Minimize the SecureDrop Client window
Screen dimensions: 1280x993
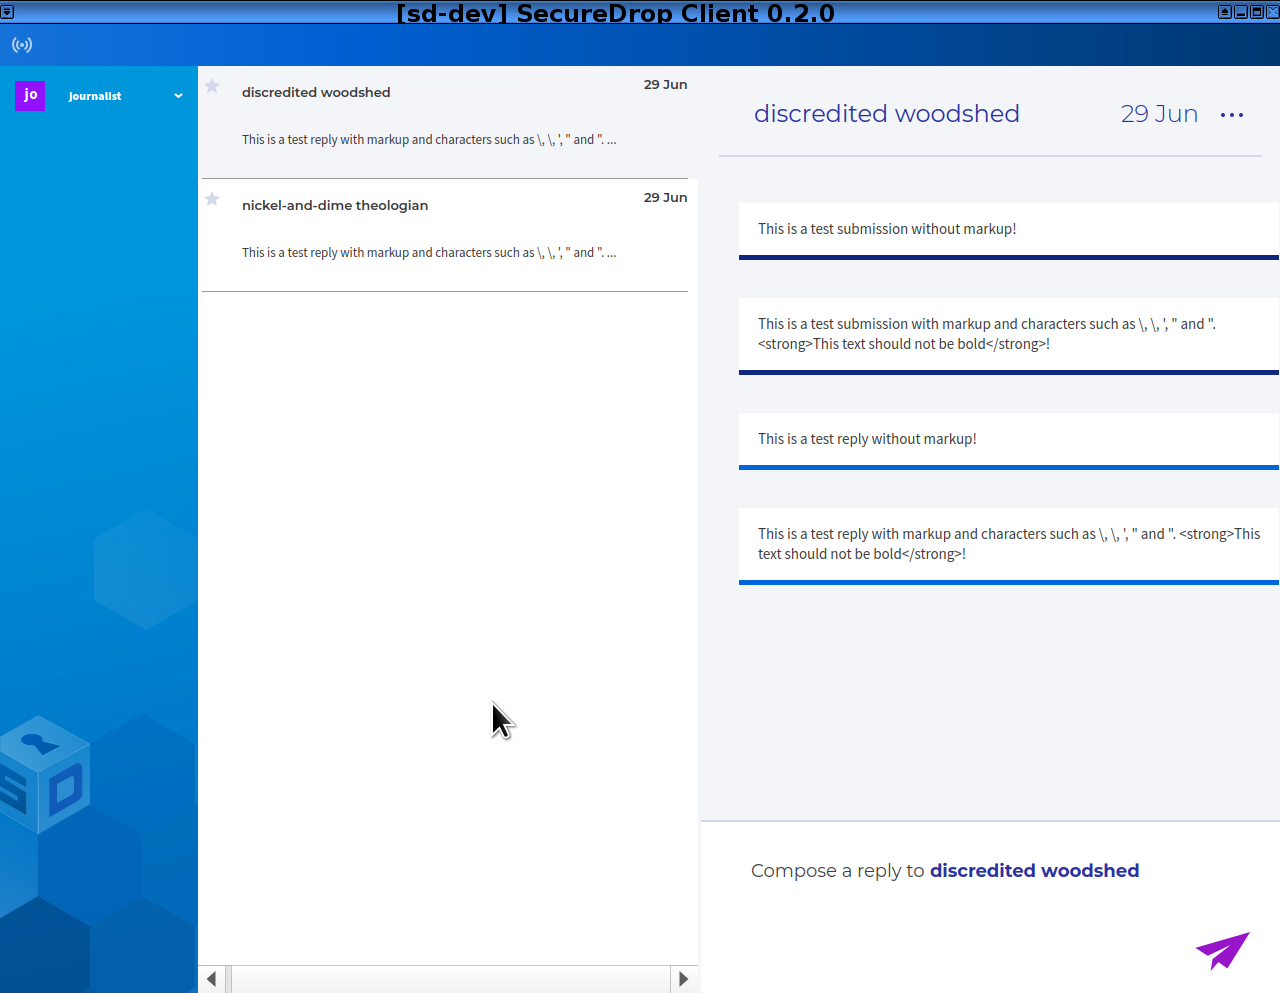pyautogui.click(x=1241, y=12)
